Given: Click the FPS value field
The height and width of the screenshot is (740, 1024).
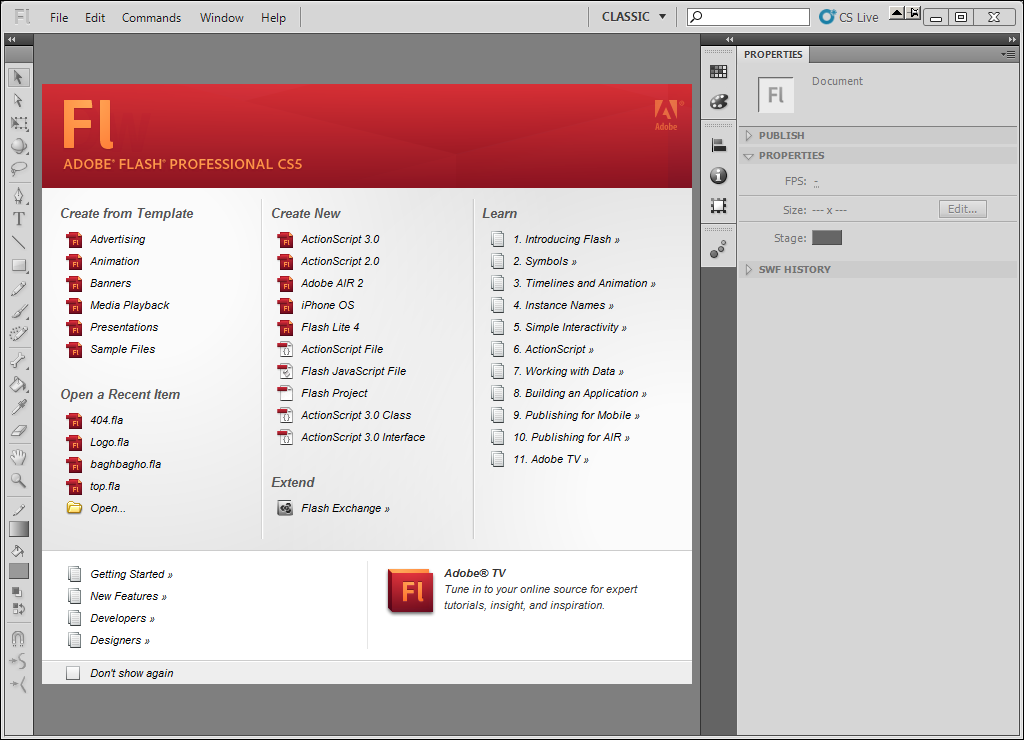Looking at the screenshot, I should click(x=817, y=181).
